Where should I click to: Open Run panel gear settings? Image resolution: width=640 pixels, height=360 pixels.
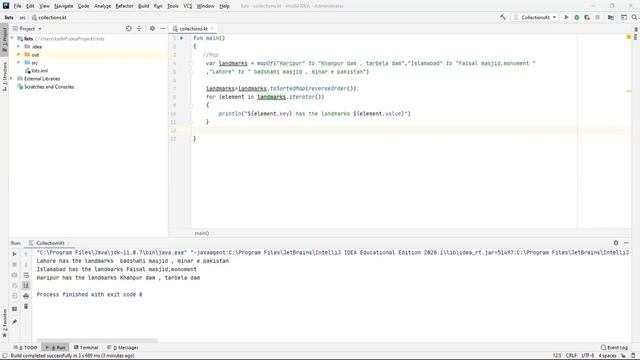pos(616,243)
